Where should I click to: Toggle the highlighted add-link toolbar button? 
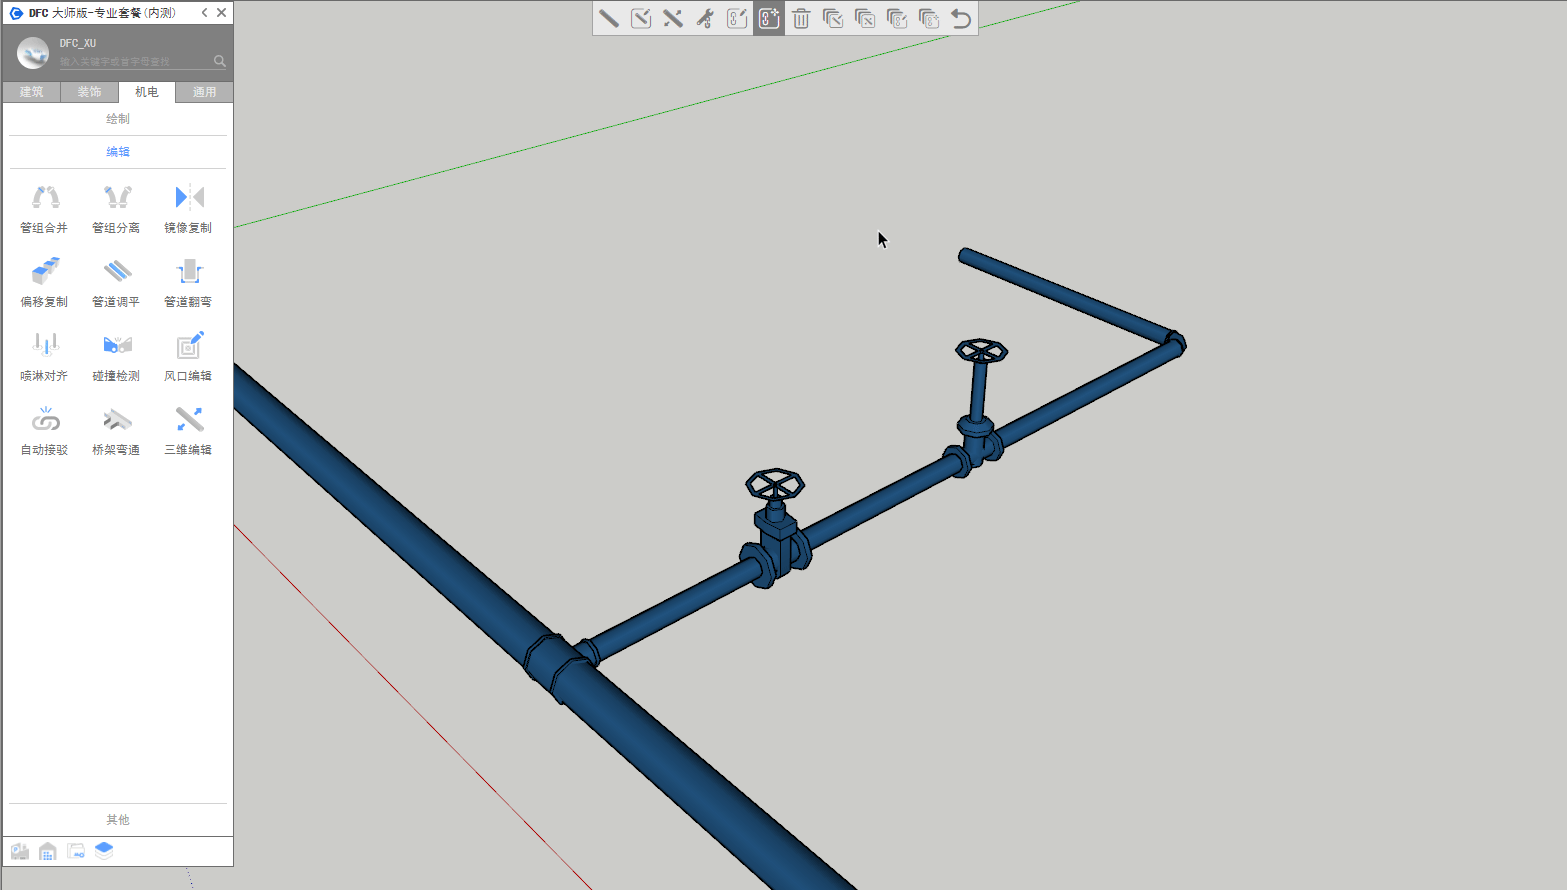pos(769,18)
